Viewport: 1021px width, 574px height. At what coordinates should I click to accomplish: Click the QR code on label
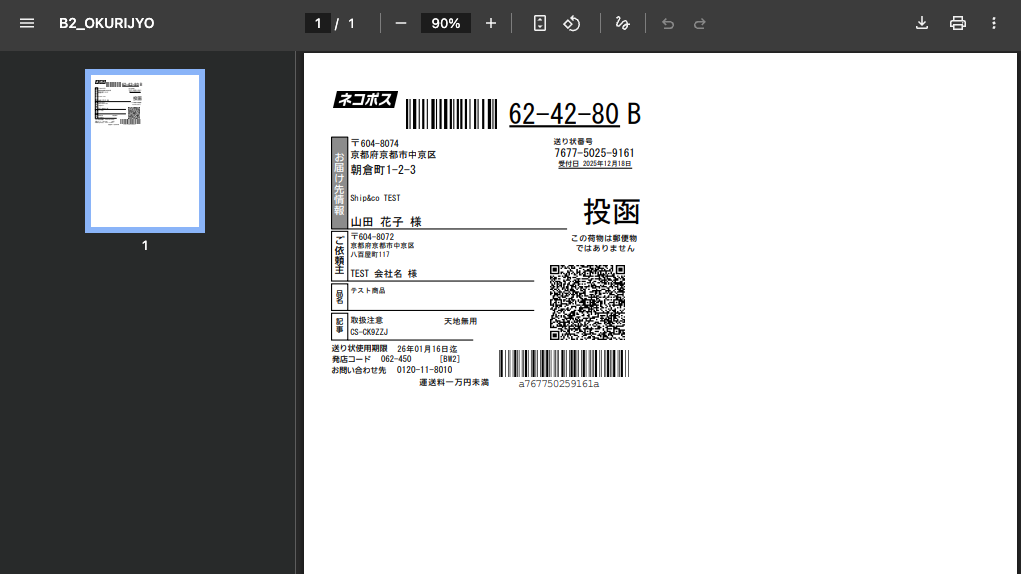pos(587,303)
